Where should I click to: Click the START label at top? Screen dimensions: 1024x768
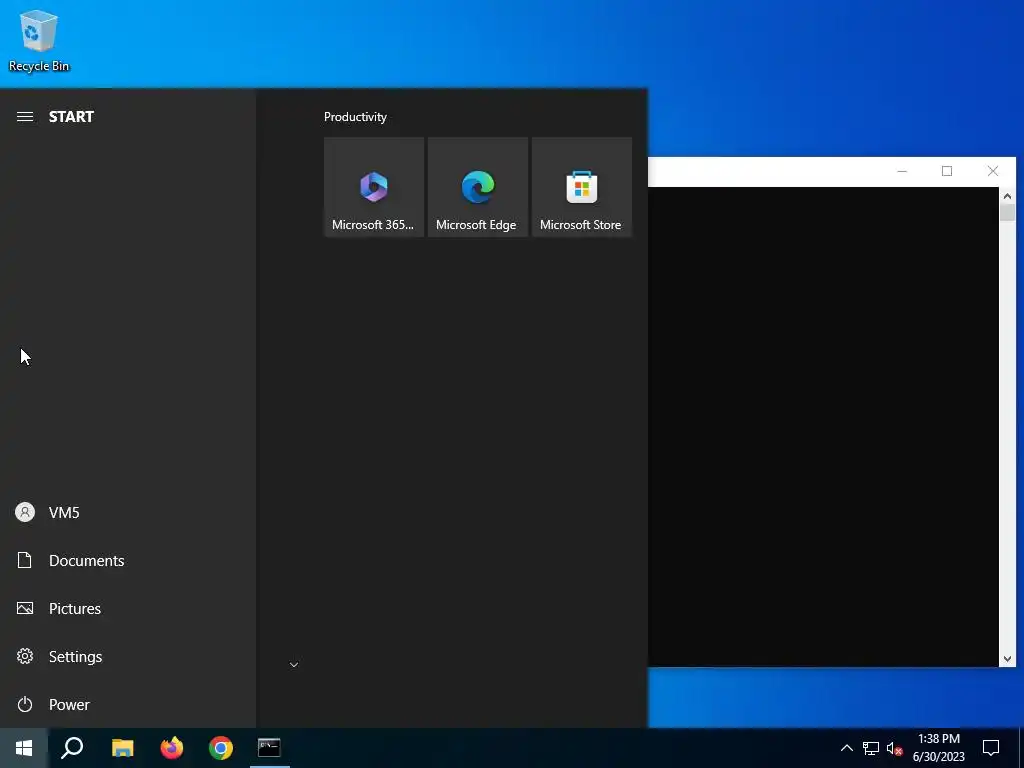point(71,117)
